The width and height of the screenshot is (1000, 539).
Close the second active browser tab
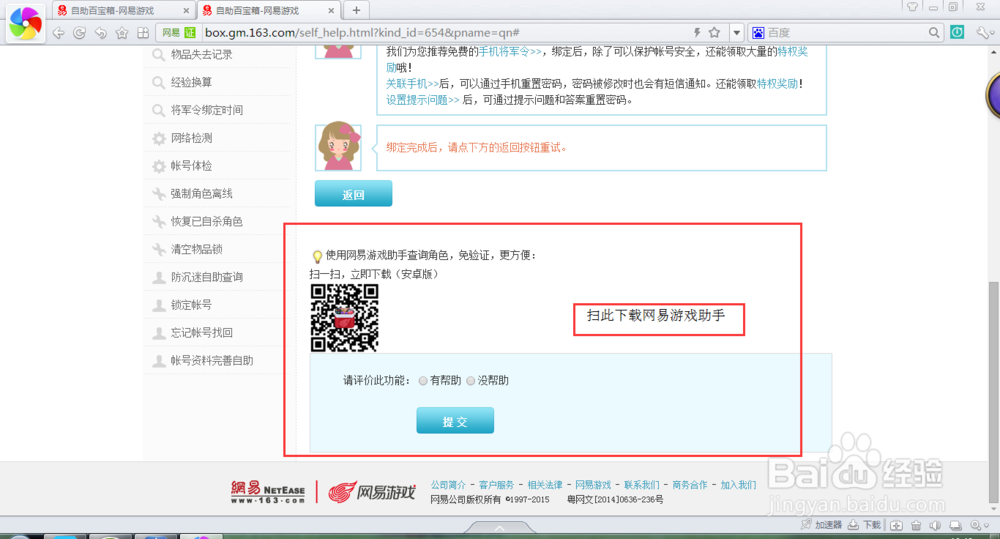click(x=330, y=11)
